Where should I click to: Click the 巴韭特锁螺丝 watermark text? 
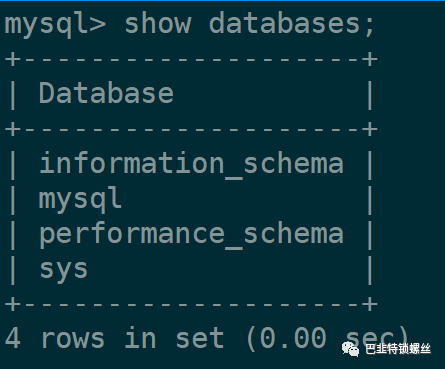(x=398, y=349)
